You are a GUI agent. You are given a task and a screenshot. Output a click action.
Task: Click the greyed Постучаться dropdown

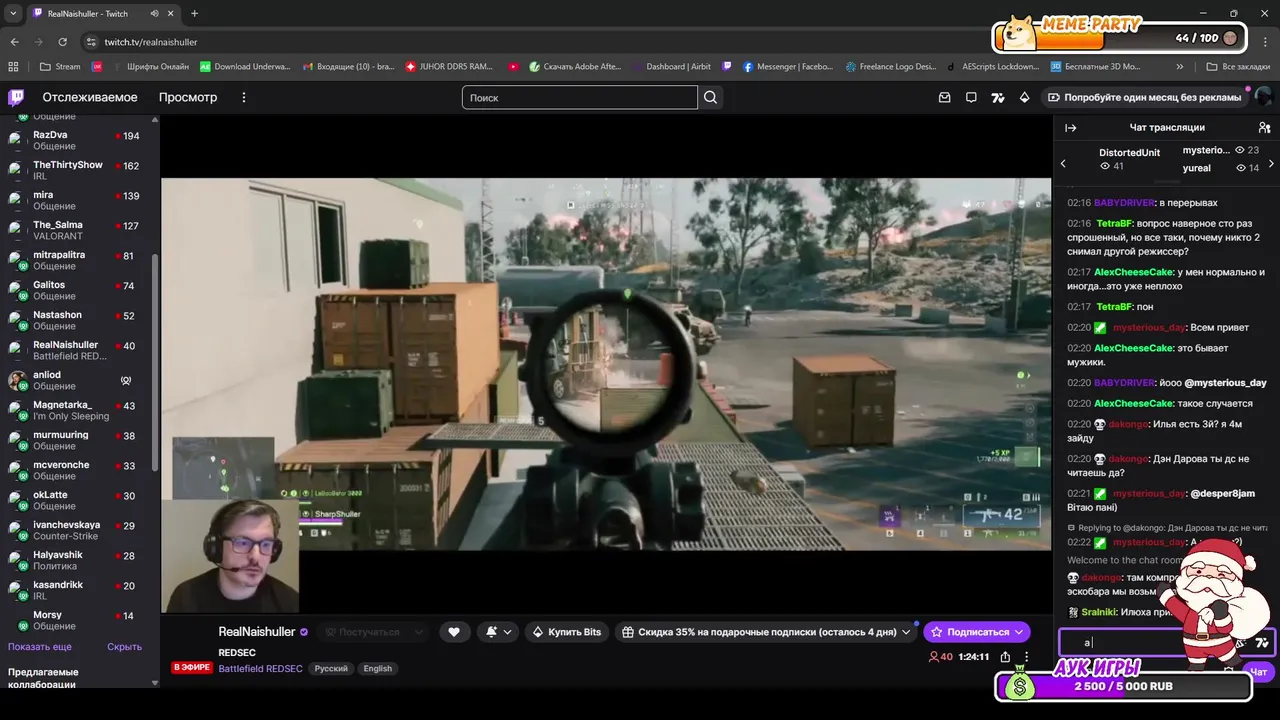point(373,632)
